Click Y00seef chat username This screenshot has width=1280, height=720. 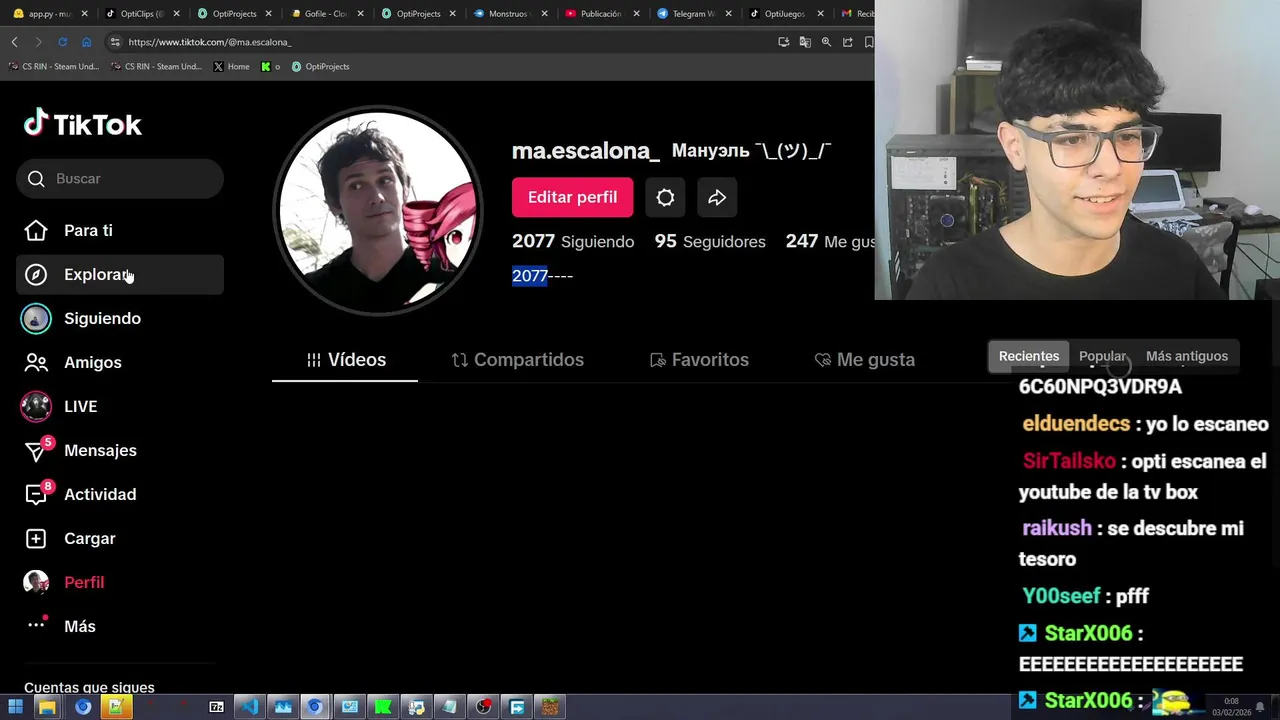pyautogui.click(x=1061, y=596)
